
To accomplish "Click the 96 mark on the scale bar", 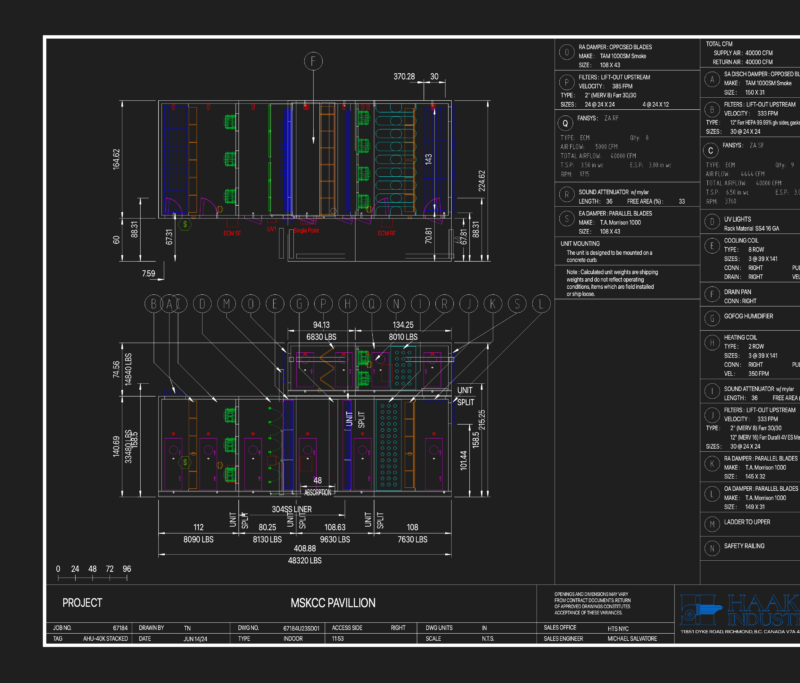I will [x=127, y=569].
